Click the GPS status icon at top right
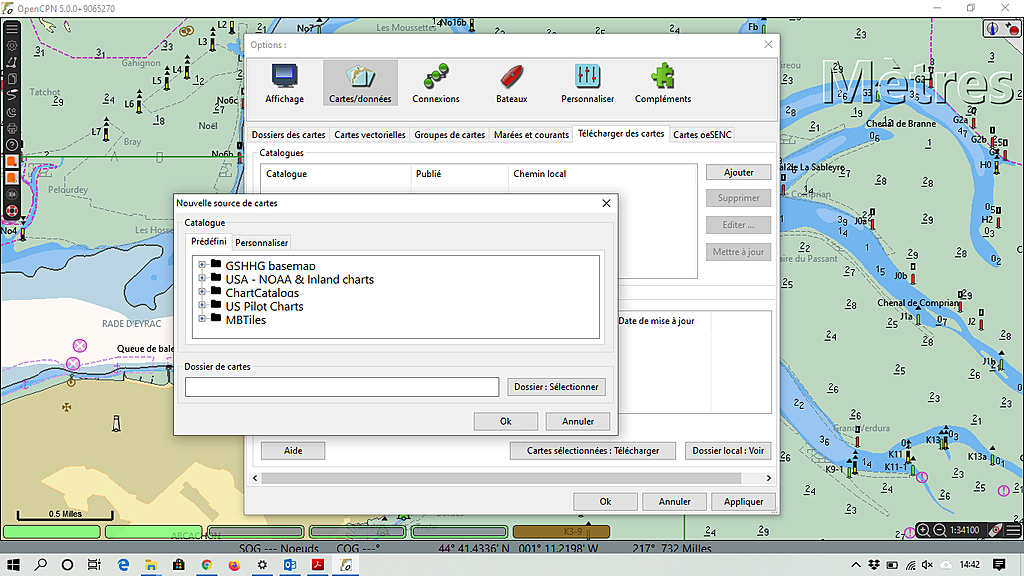This screenshot has width=1024, height=576. [1012, 29]
